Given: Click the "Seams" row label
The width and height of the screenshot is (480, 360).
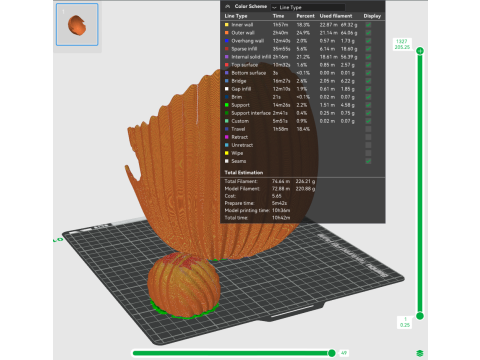Looking at the screenshot, I should tap(239, 161).
